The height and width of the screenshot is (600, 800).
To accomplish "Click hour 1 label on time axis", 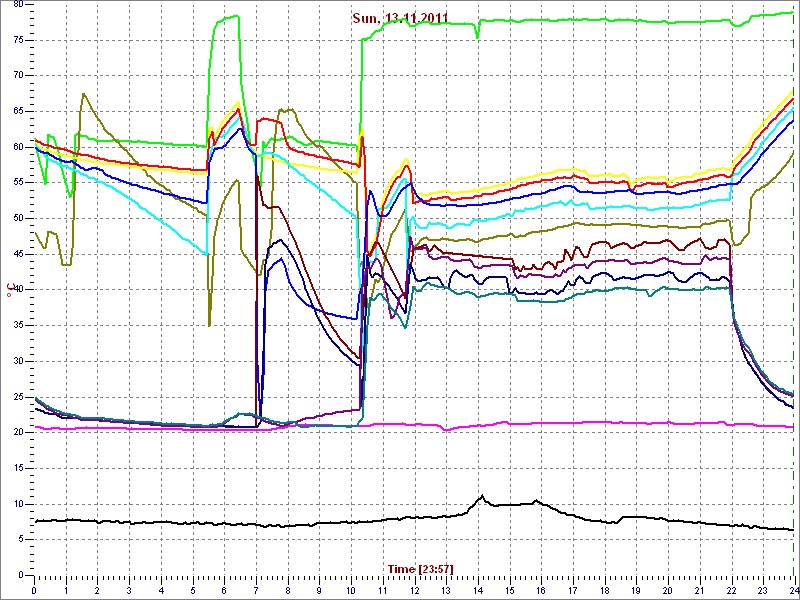I will (66, 590).
